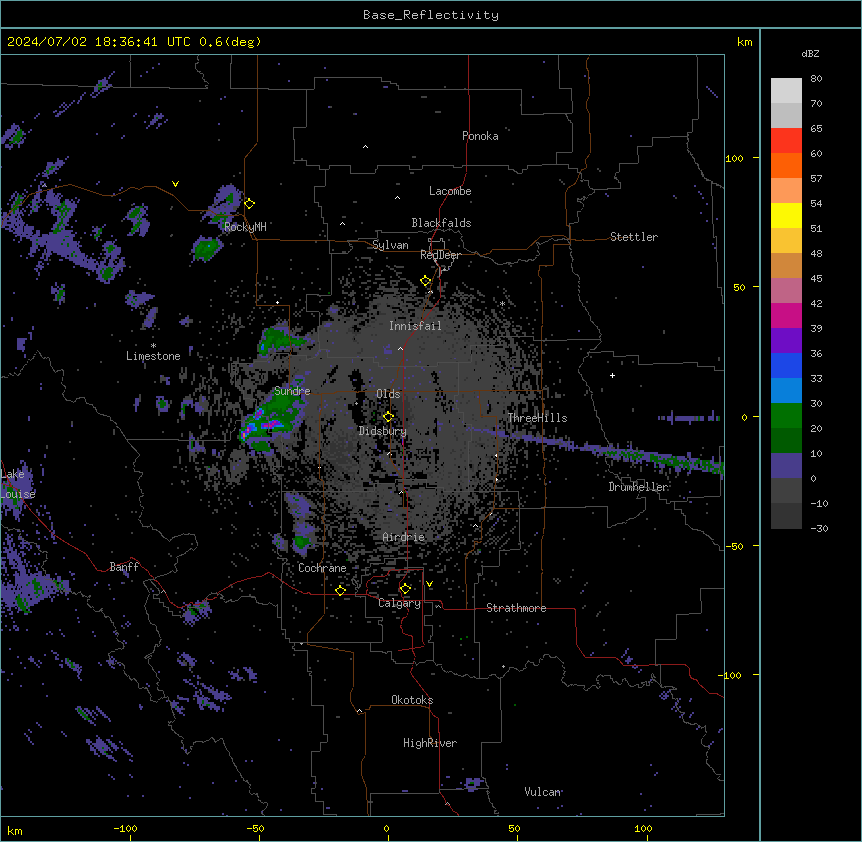Click the yellow station marker above Calgary
The image size is (862, 842).
coord(405,589)
